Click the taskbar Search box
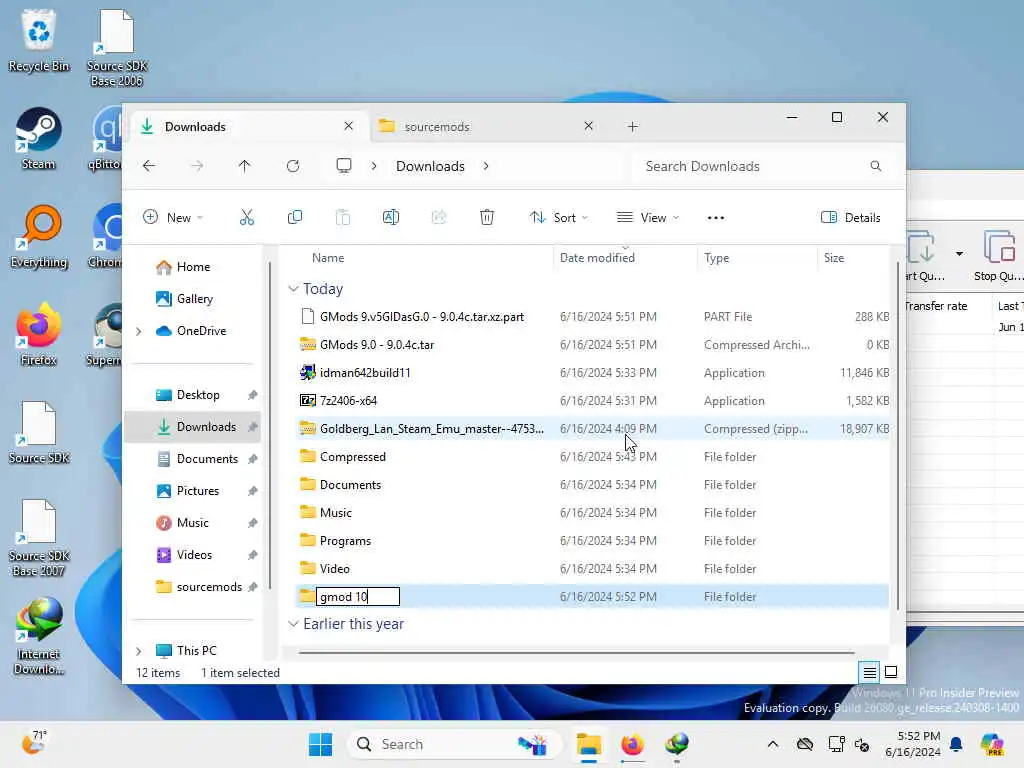 click(455, 744)
